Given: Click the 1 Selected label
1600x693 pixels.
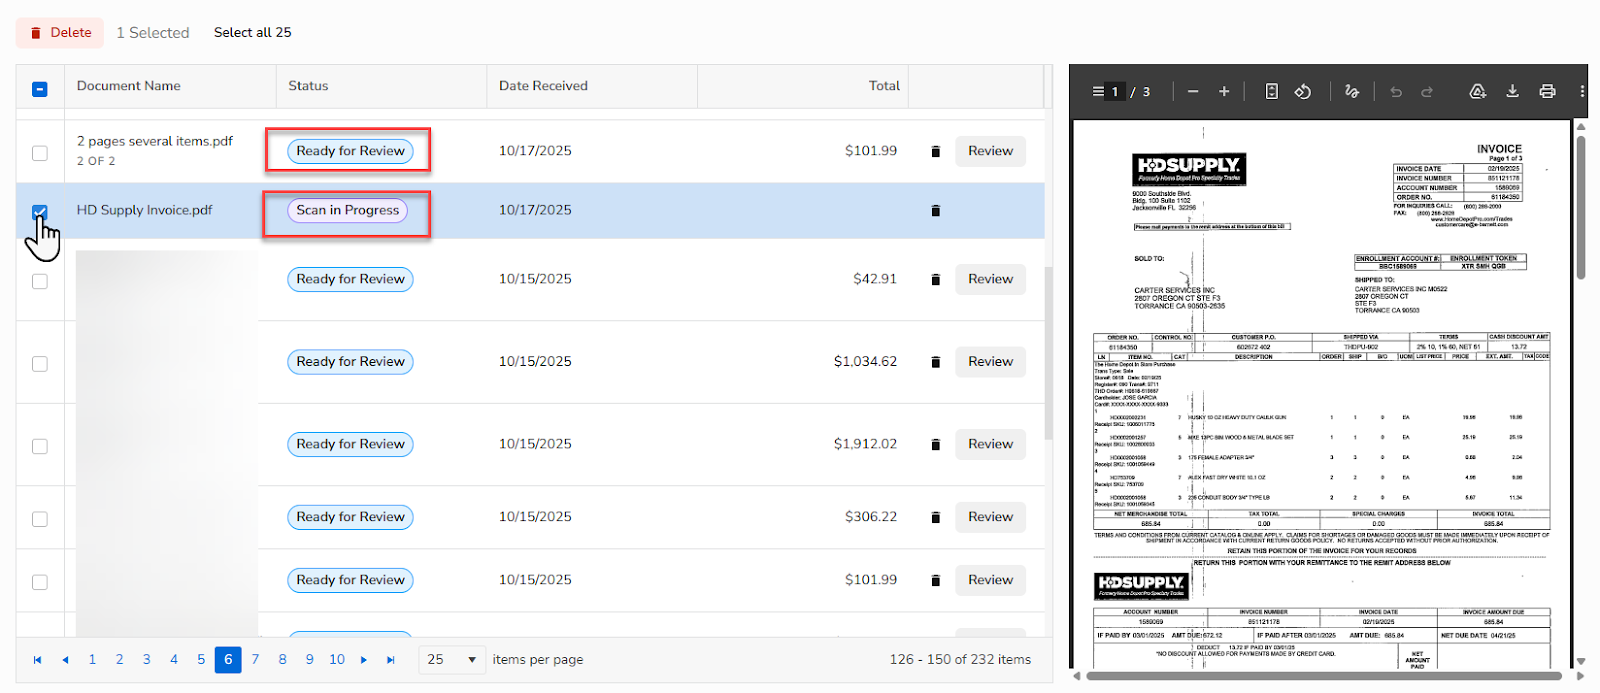Looking at the screenshot, I should click(153, 32).
